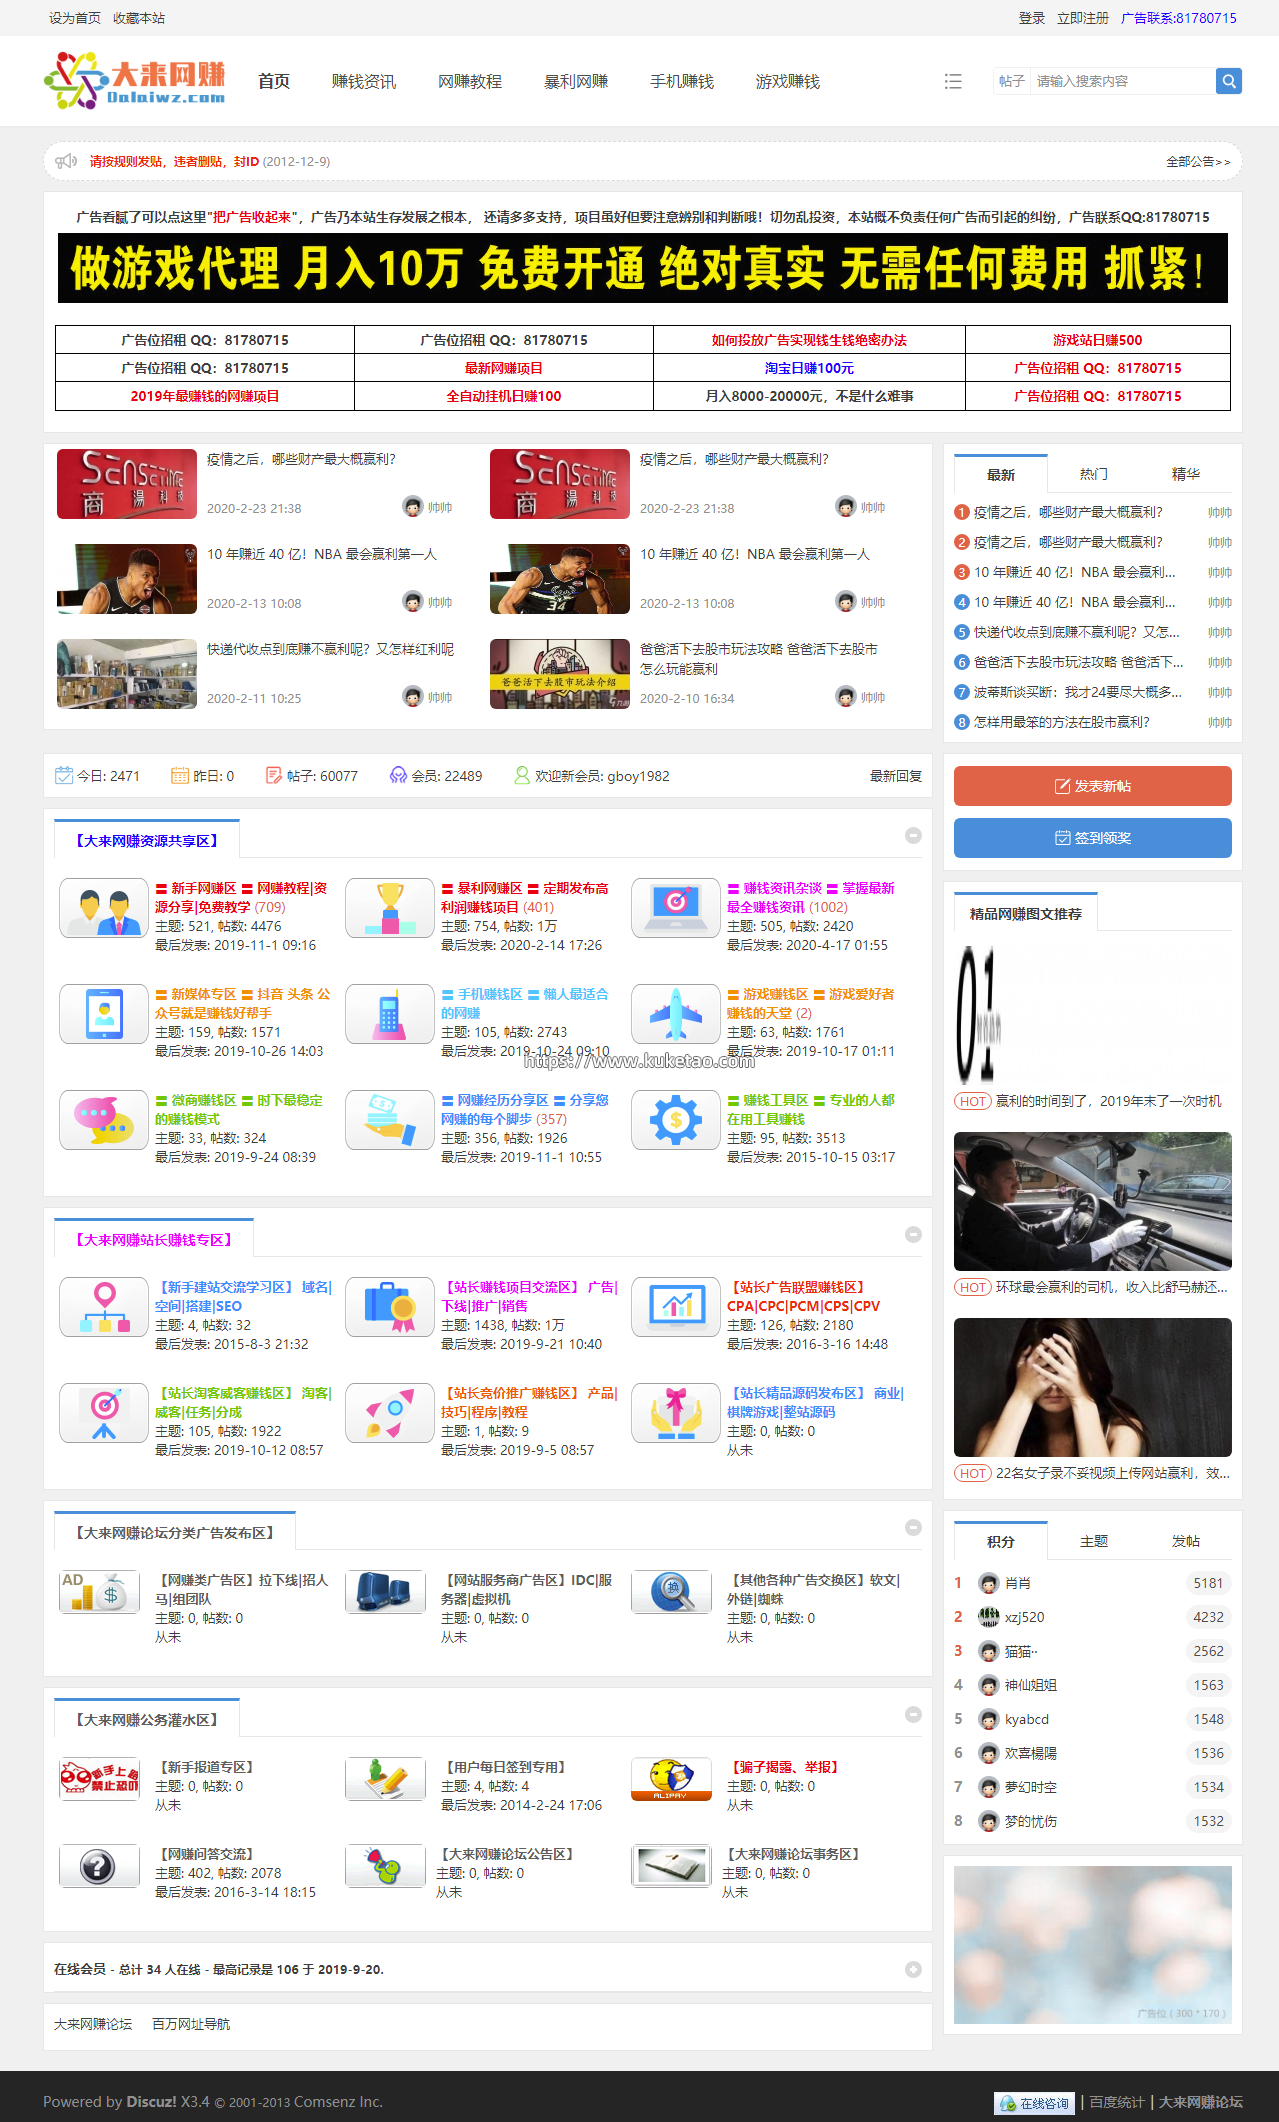The image size is (1279, 2122).
Task: Open 全部公告>> announcements link
Action: (x=1198, y=161)
